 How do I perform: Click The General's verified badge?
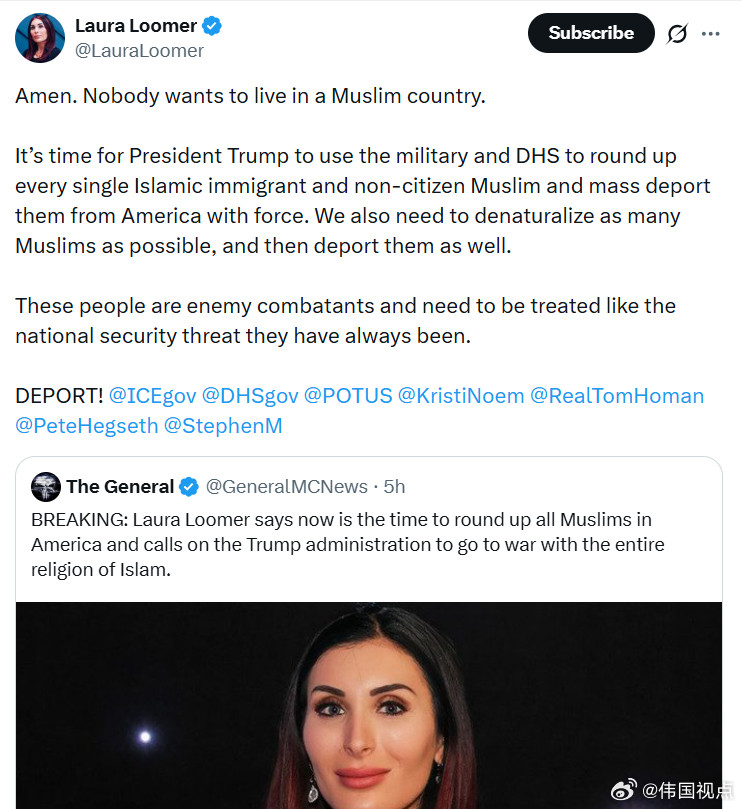click(189, 487)
